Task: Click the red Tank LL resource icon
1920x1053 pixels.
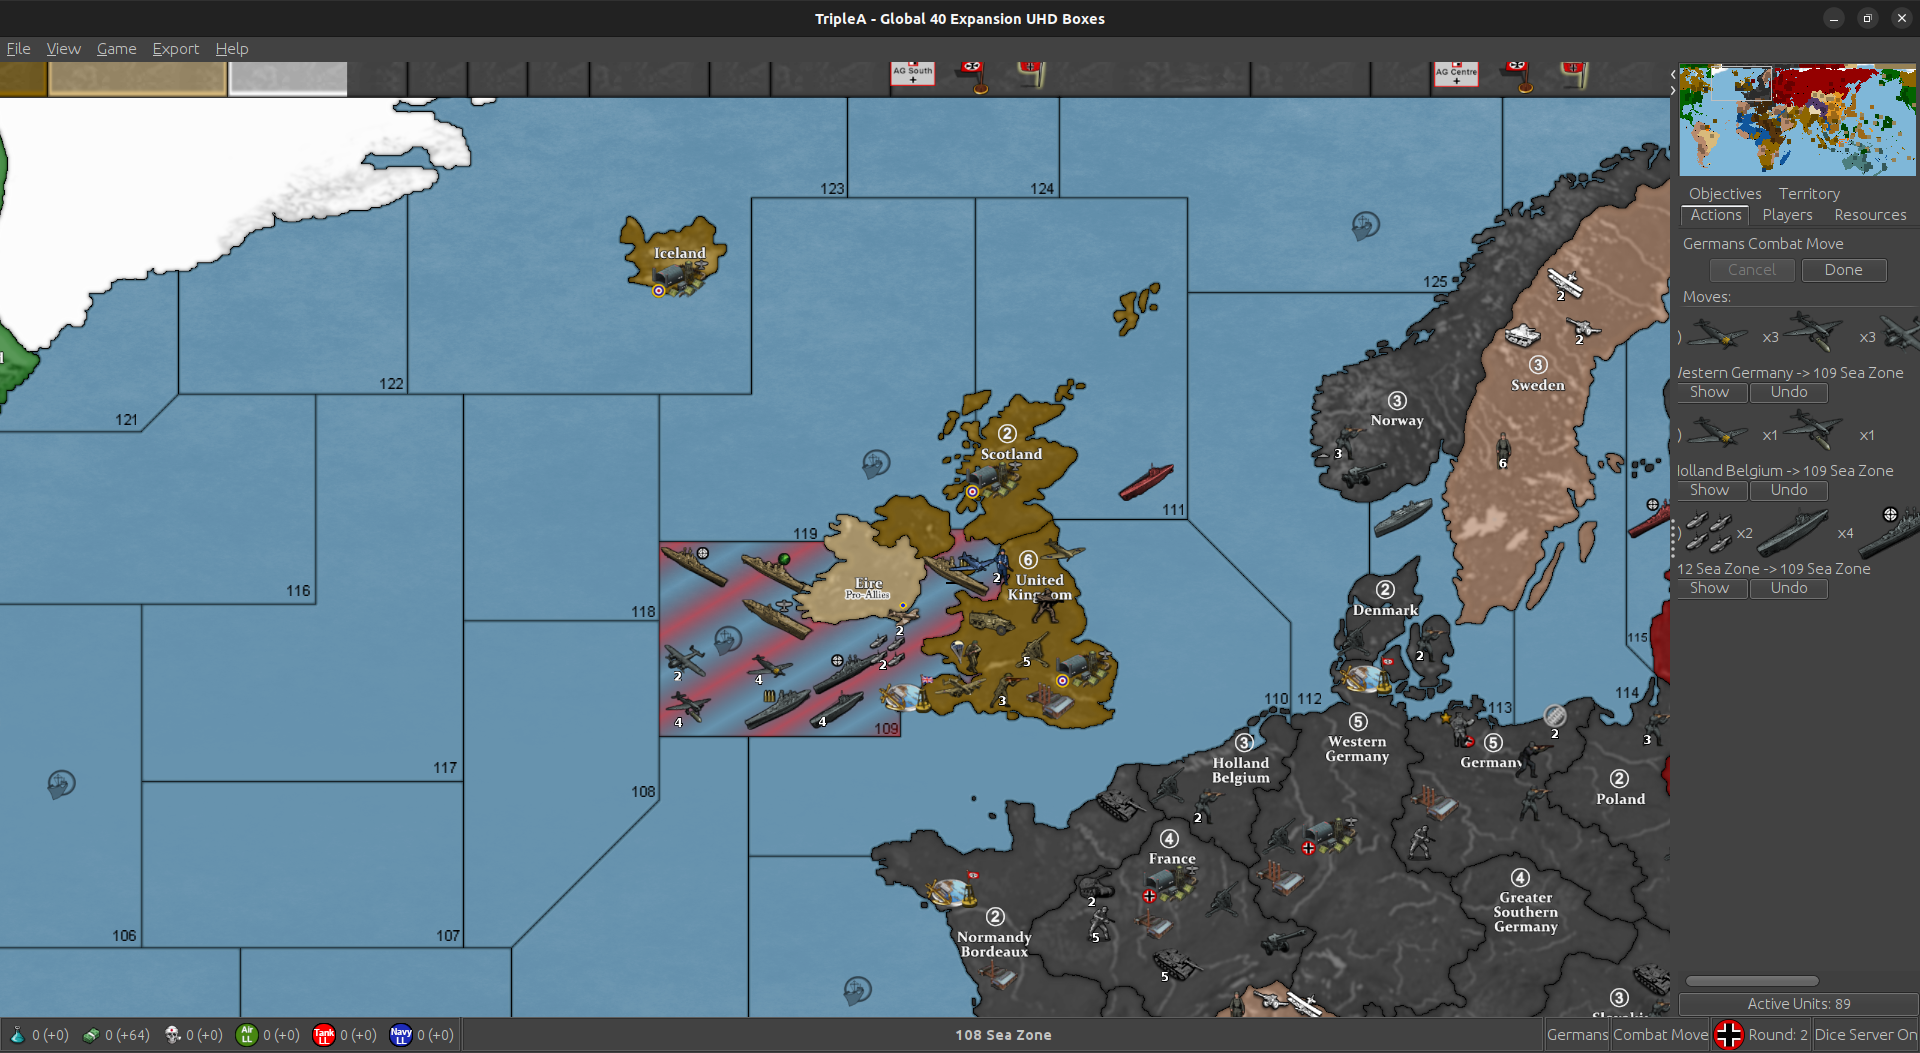Action: (x=324, y=1035)
